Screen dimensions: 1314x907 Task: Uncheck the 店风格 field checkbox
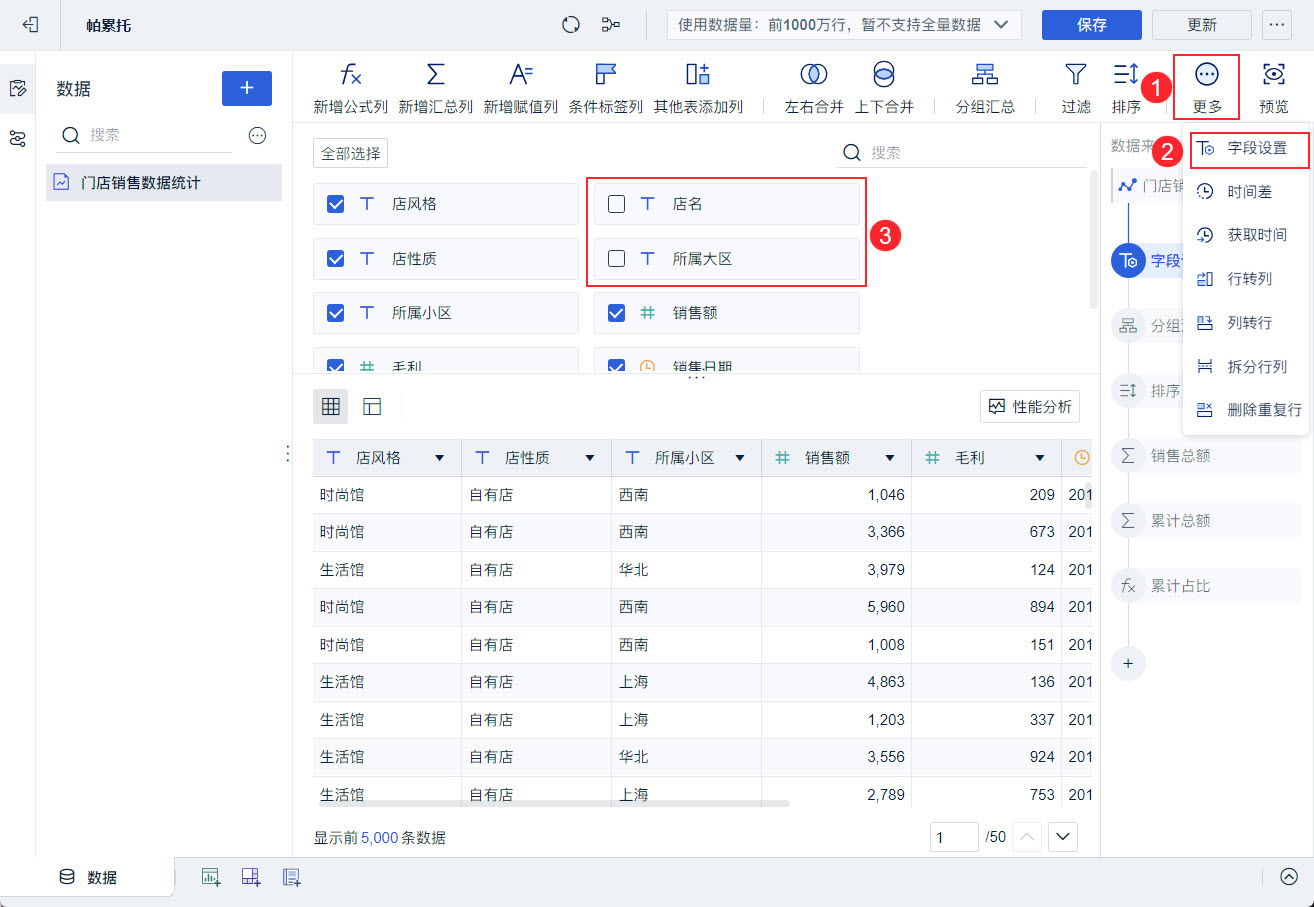pos(336,204)
